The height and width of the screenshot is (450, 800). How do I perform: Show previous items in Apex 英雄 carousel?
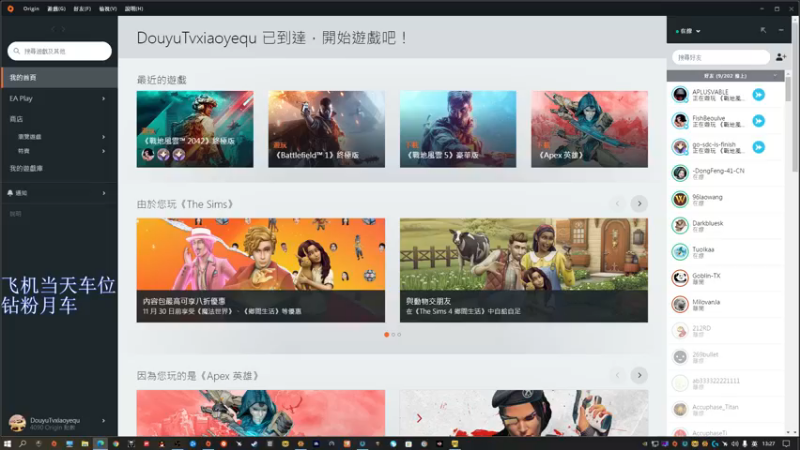tap(617, 376)
